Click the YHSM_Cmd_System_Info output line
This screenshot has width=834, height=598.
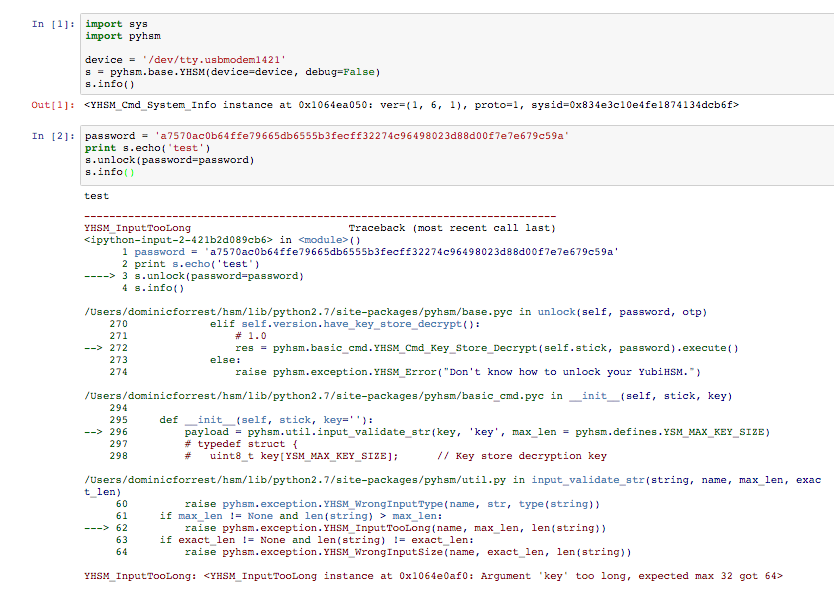411,105
